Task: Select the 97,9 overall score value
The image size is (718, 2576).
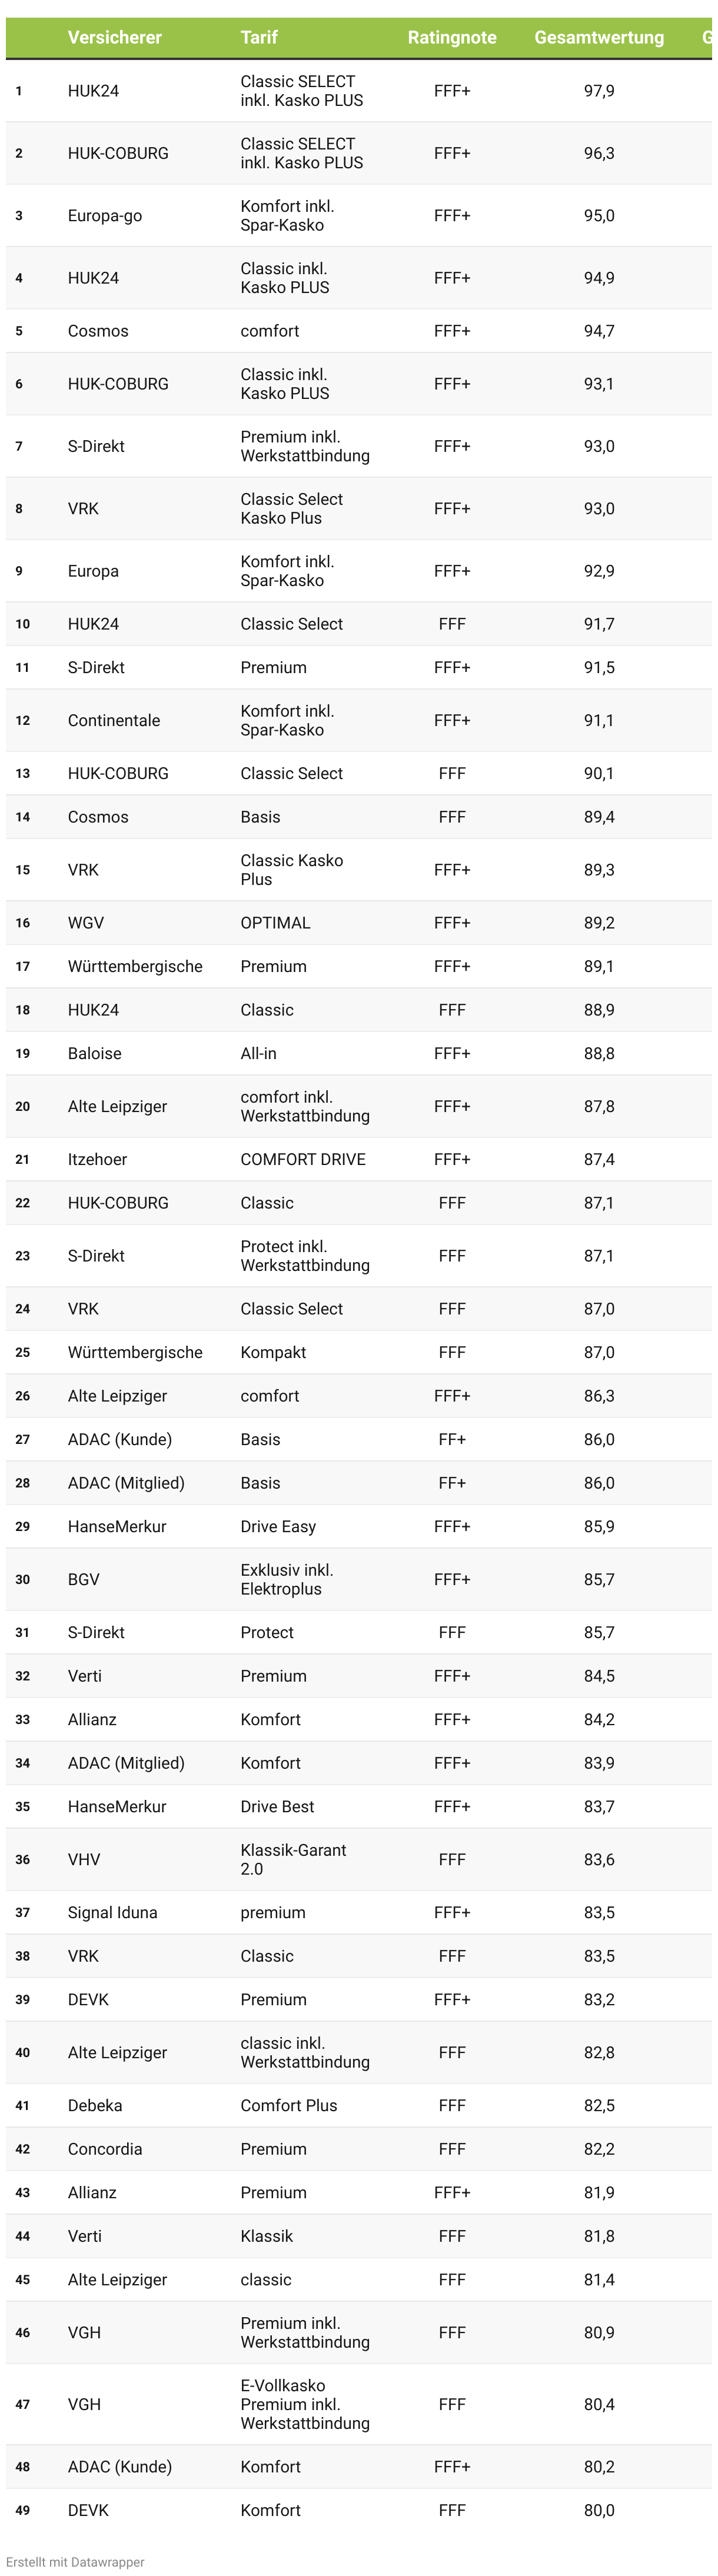Action: click(599, 91)
